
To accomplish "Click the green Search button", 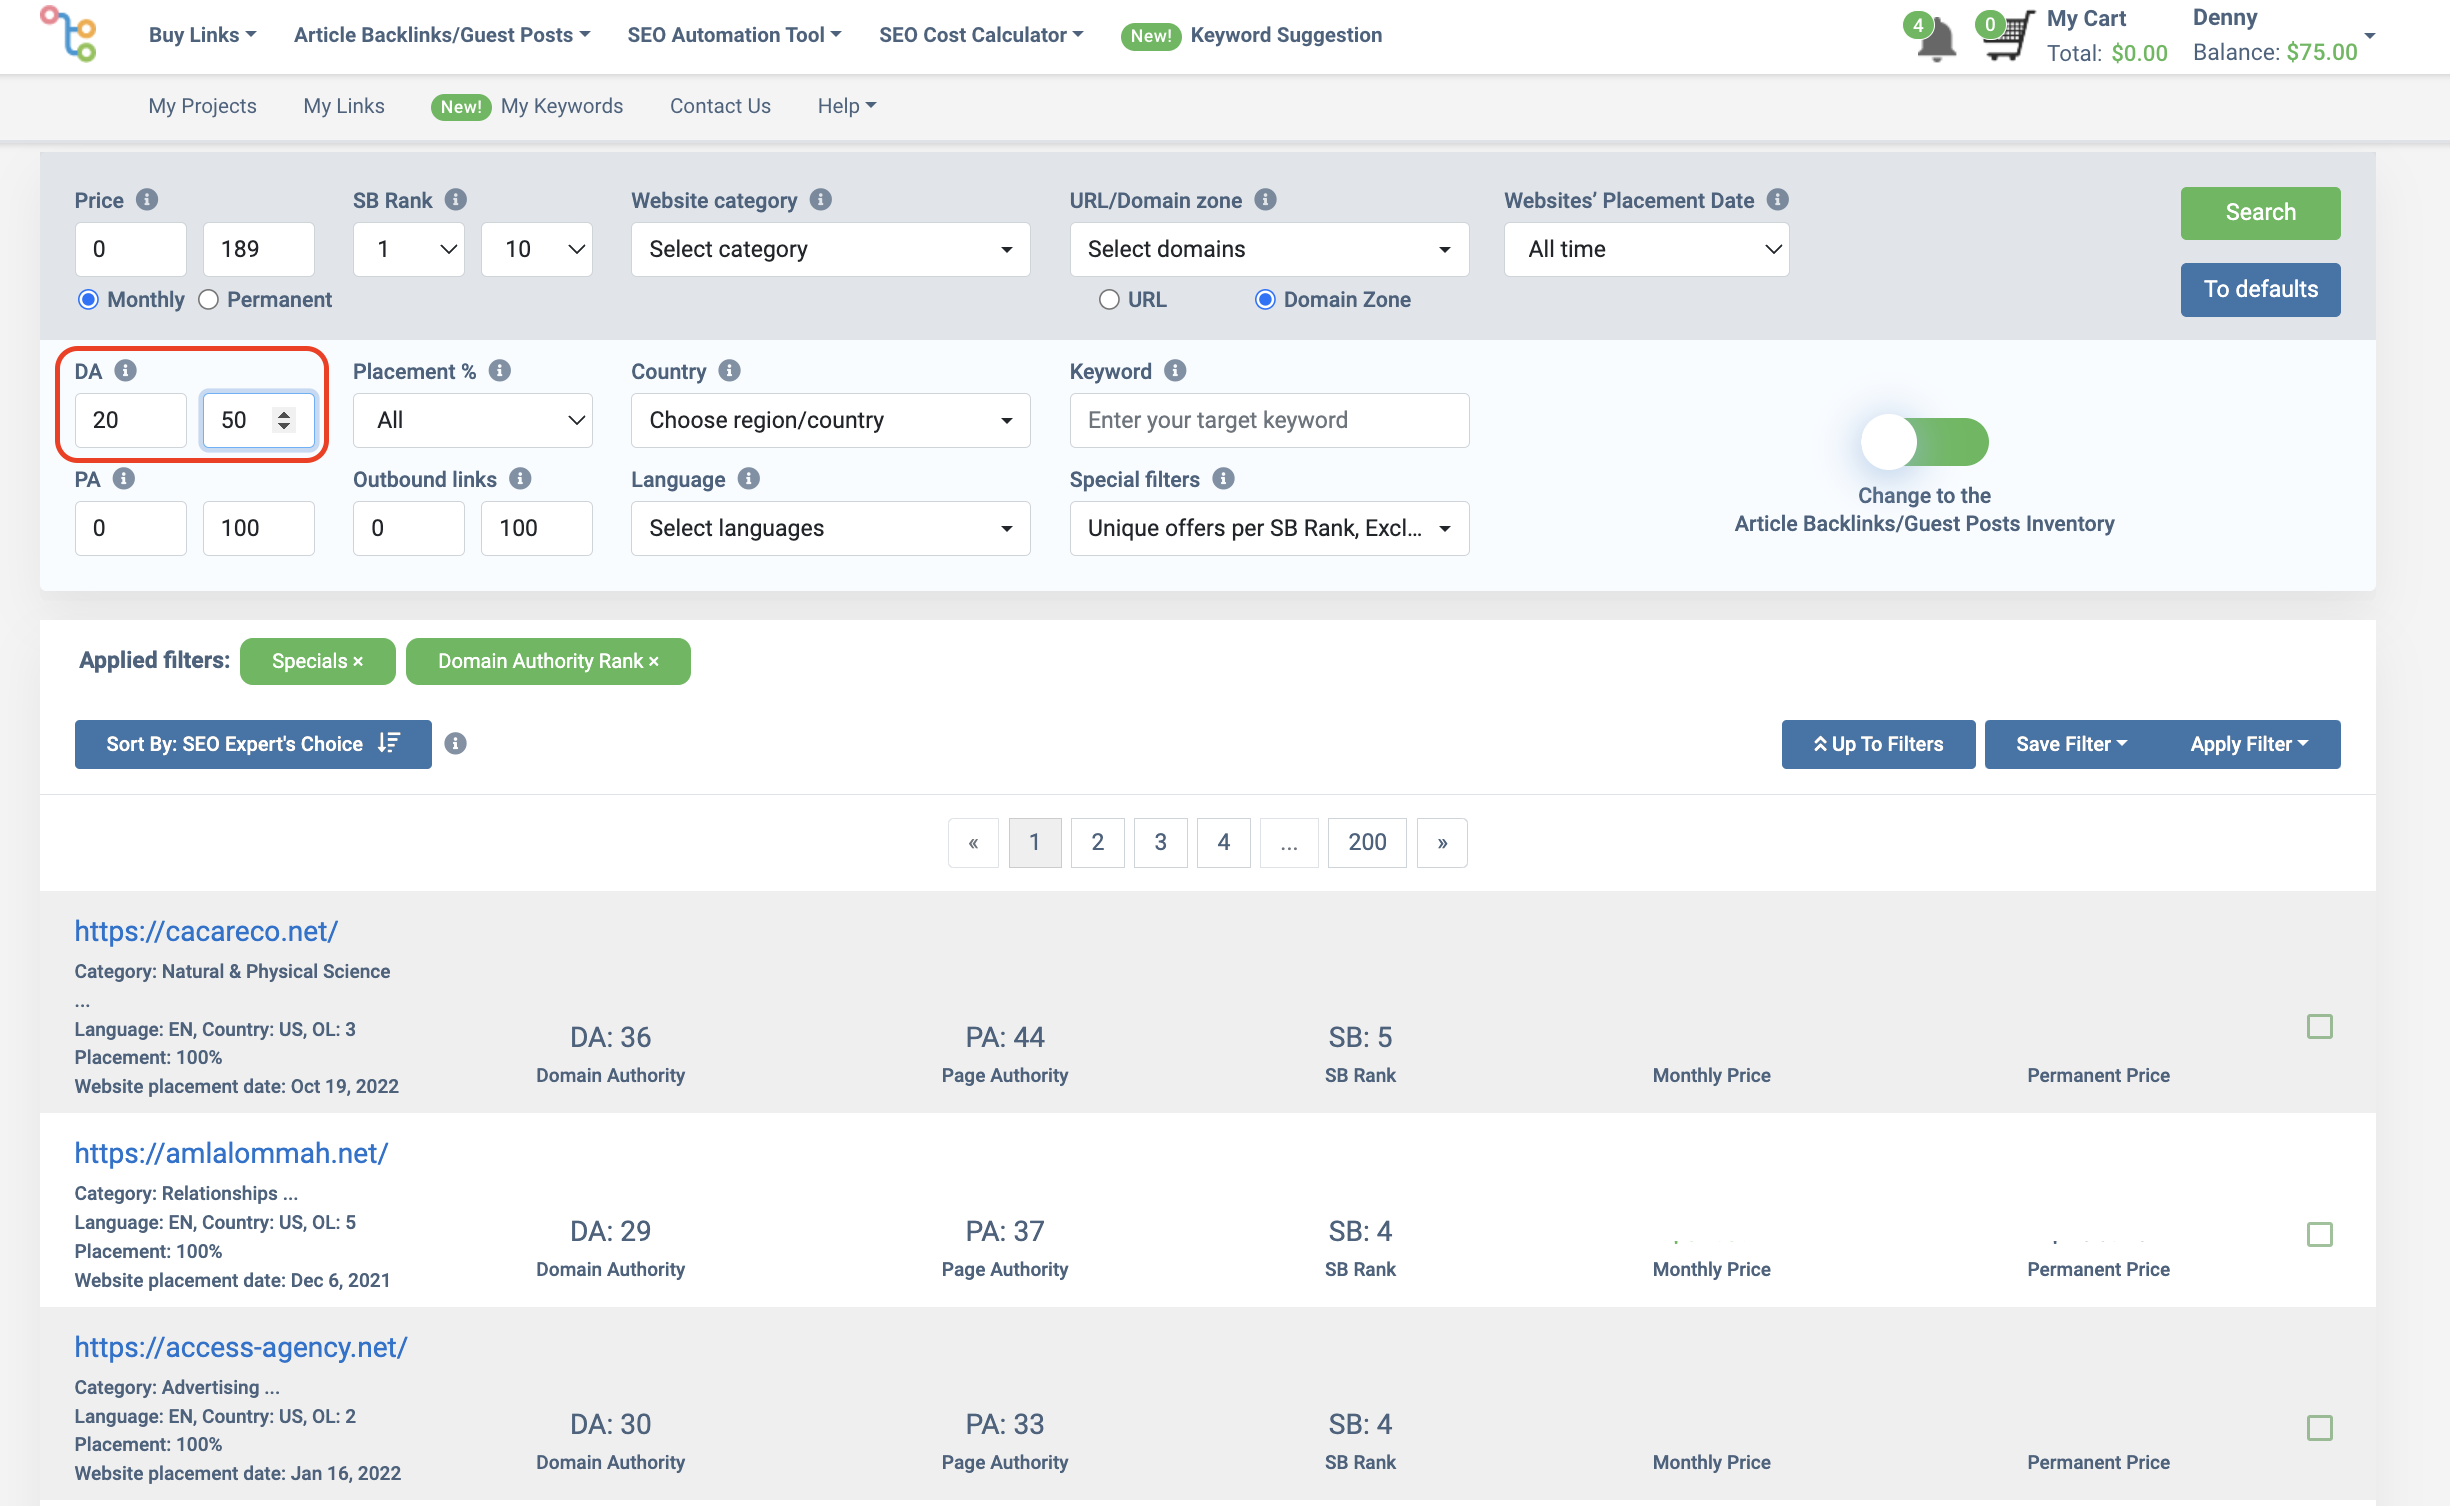I will coord(2261,213).
